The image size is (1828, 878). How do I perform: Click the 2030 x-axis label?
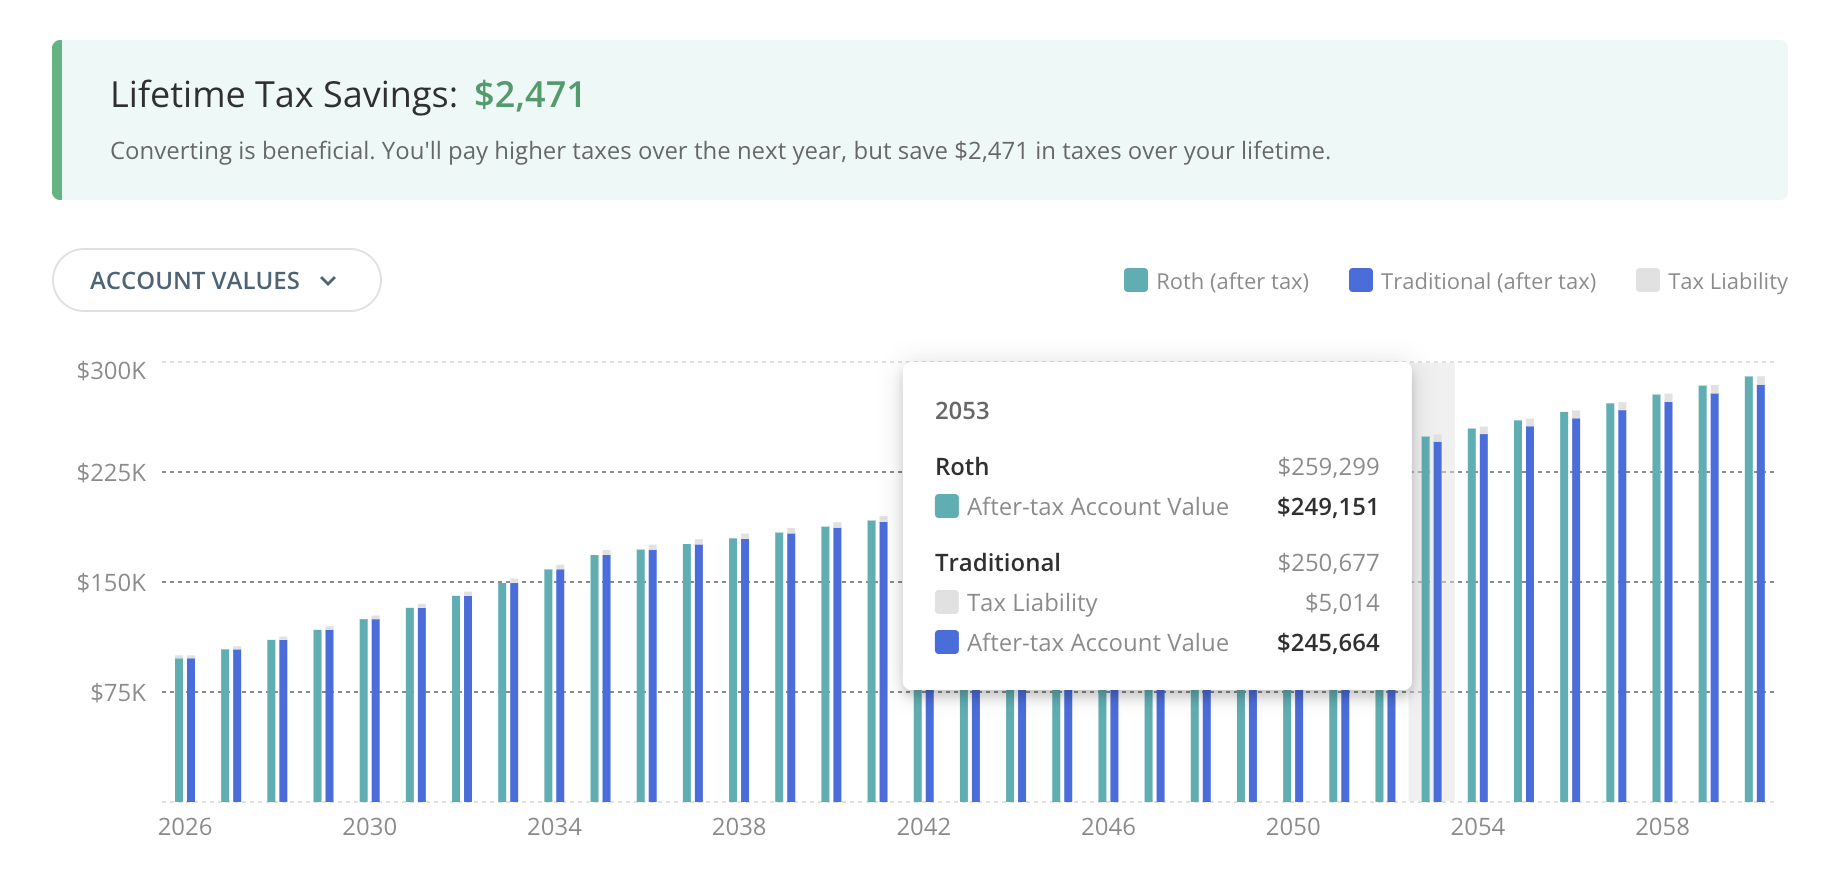click(370, 827)
